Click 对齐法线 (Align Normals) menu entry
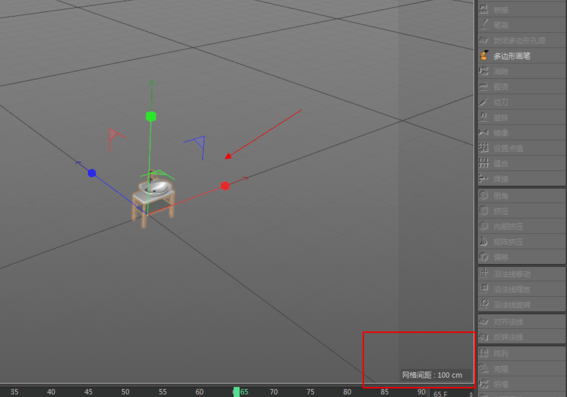567x397 pixels. 521,321
